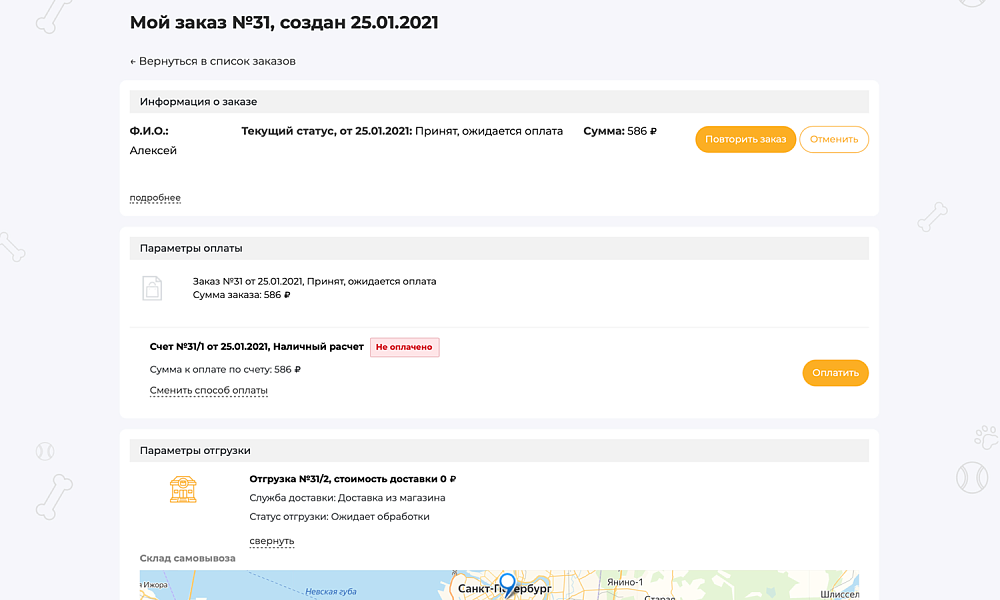This screenshot has height=600, width=1000.
Task: Click the payment document icon
Action: [x=151, y=288]
